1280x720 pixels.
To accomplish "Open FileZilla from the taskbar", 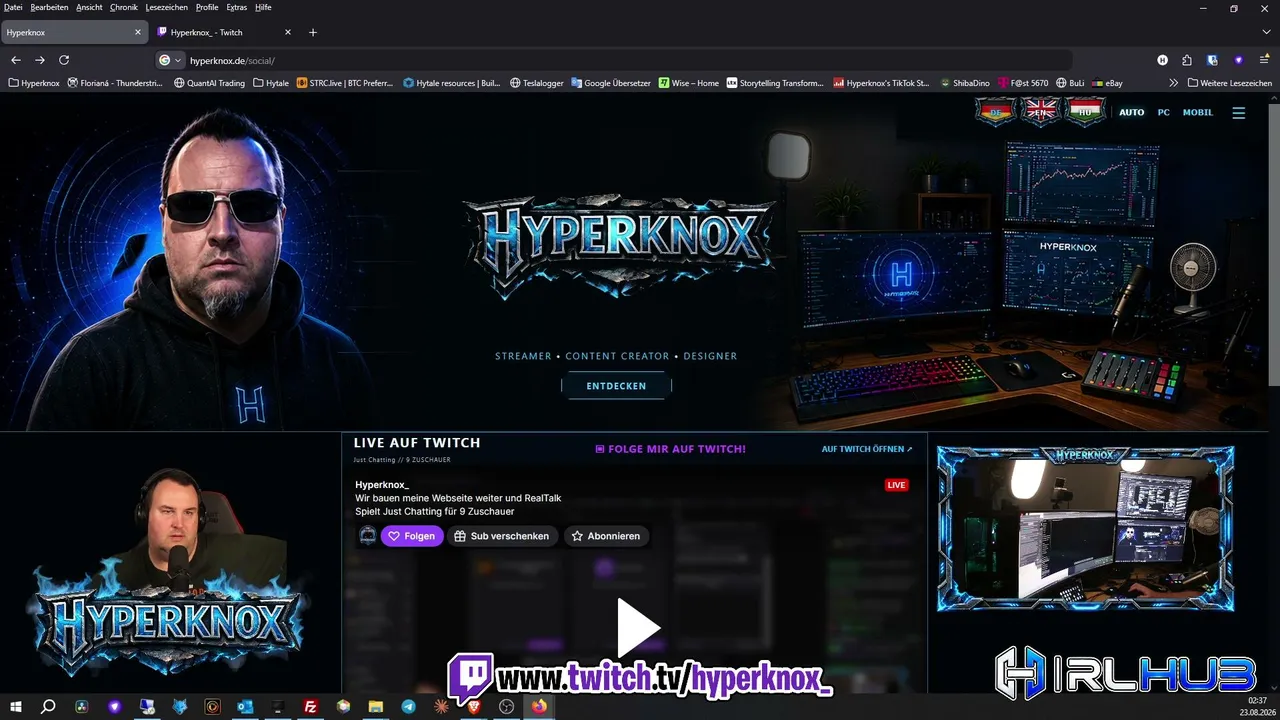I will (311, 707).
